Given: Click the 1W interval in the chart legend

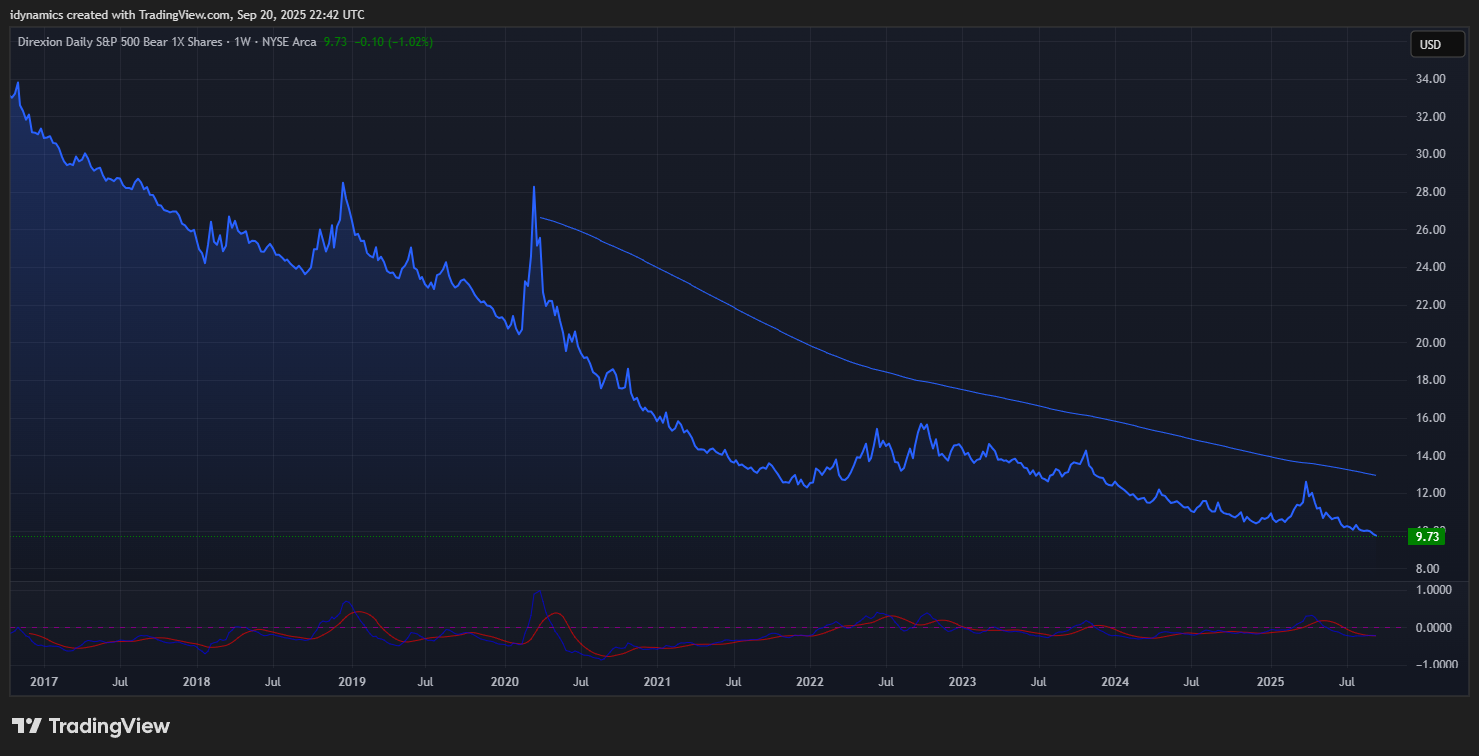Looking at the screenshot, I should click(x=241, y=42).
